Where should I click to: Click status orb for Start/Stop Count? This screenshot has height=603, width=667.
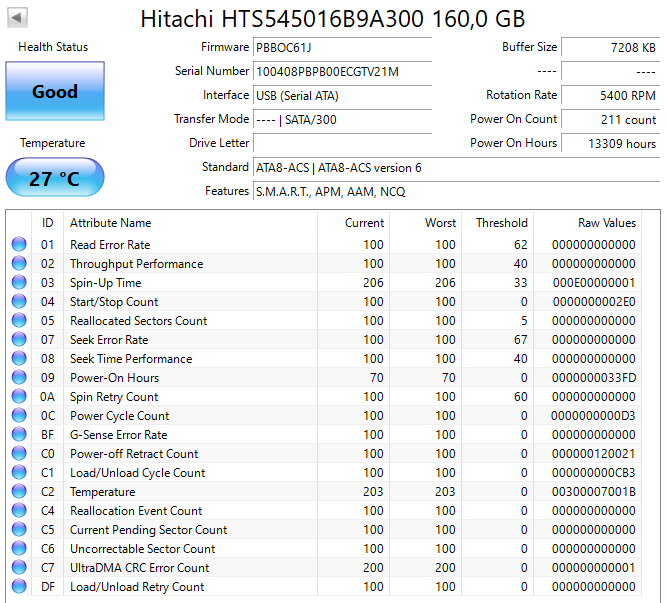coord(19,302)
